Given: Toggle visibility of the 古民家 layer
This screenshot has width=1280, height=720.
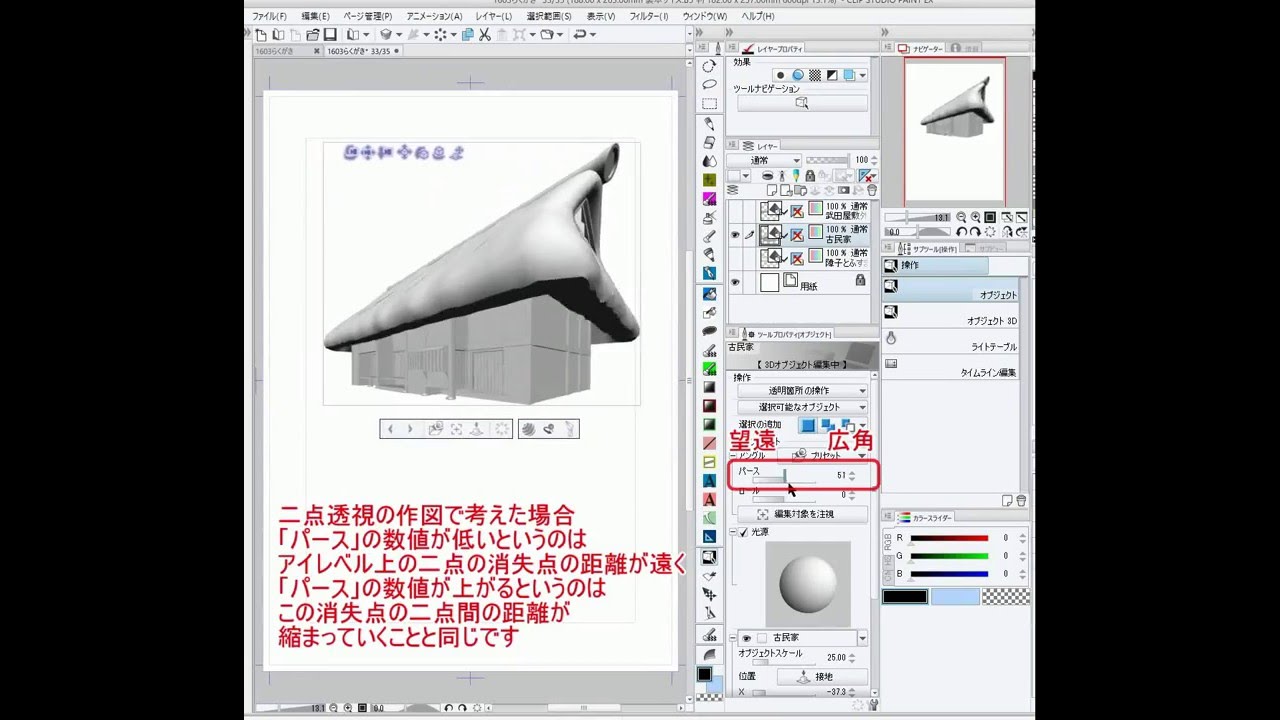Looking at the screenshot, I should coord(734,234).
